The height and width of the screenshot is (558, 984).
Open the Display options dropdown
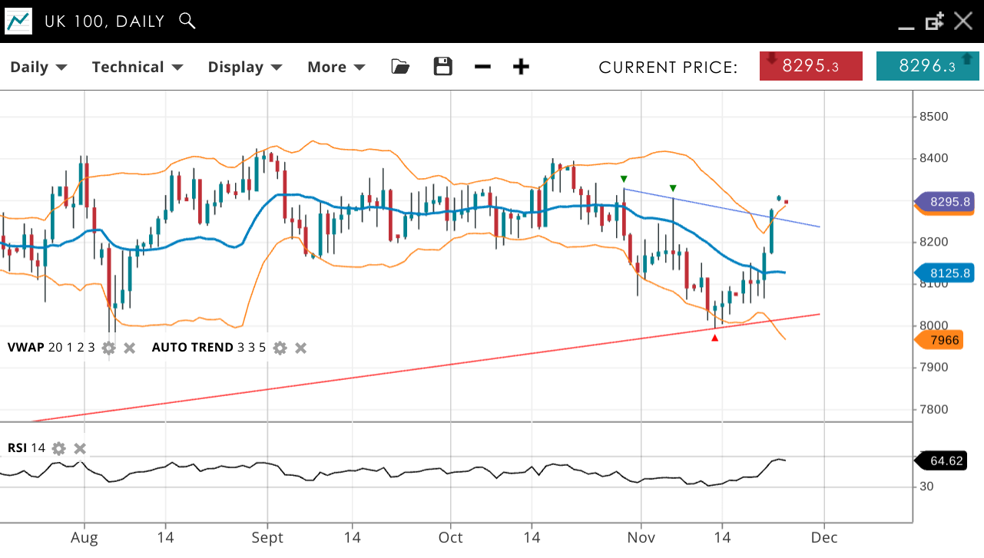coord(244,67)
